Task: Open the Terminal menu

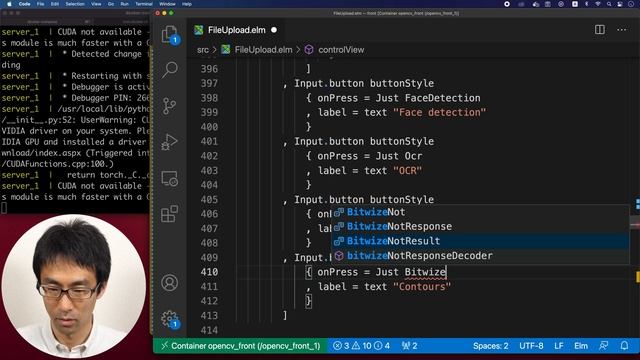Action: click(x=144, y=4)
